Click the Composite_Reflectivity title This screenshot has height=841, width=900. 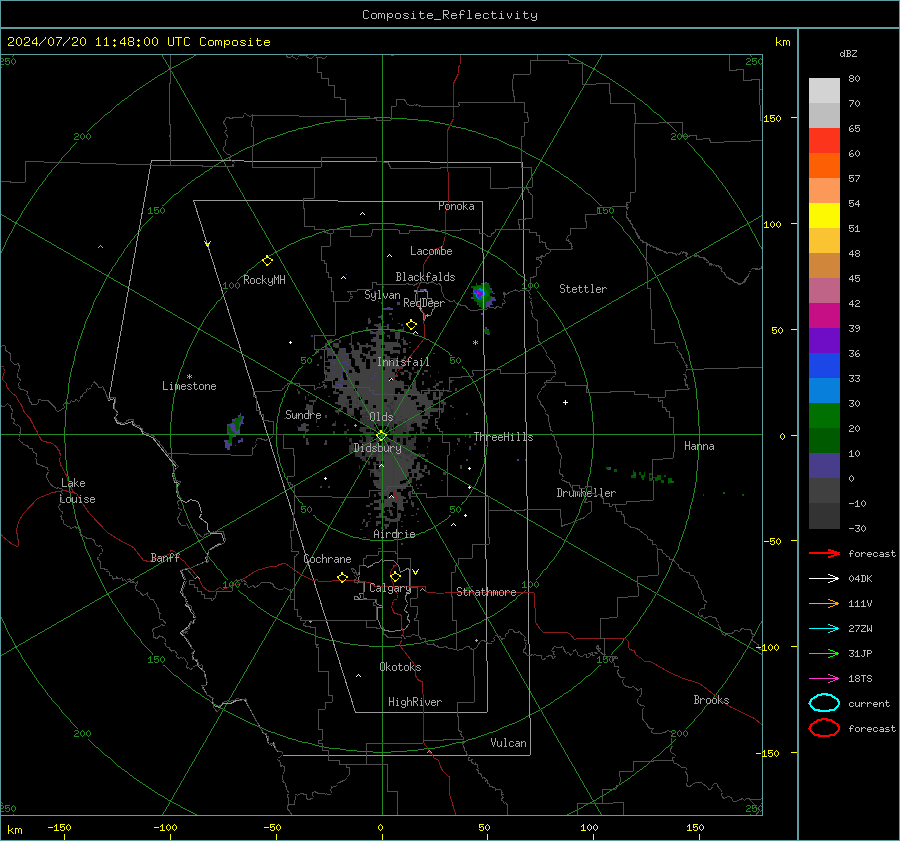[x=450, y=15]
